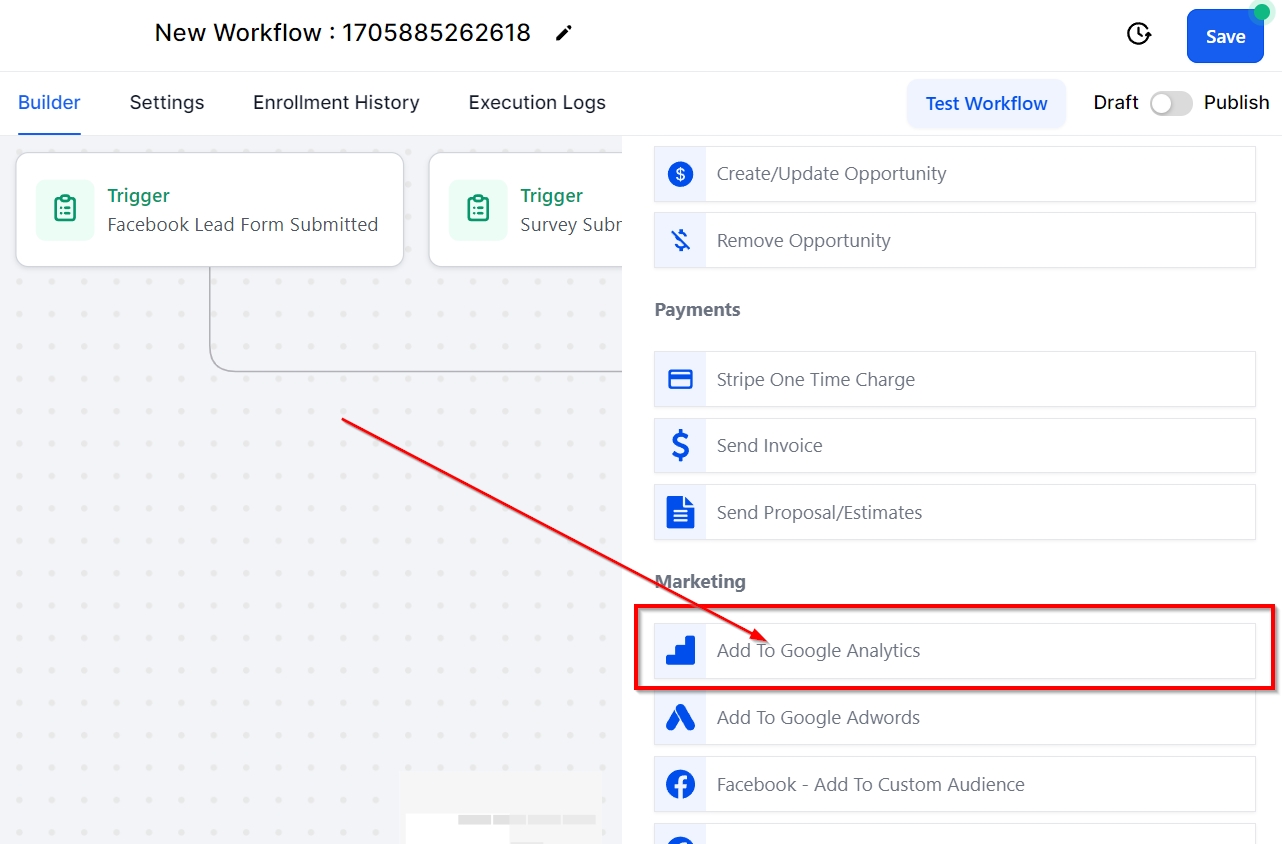Toggle the Draft/Publish switch

[x=1170, y=103]
